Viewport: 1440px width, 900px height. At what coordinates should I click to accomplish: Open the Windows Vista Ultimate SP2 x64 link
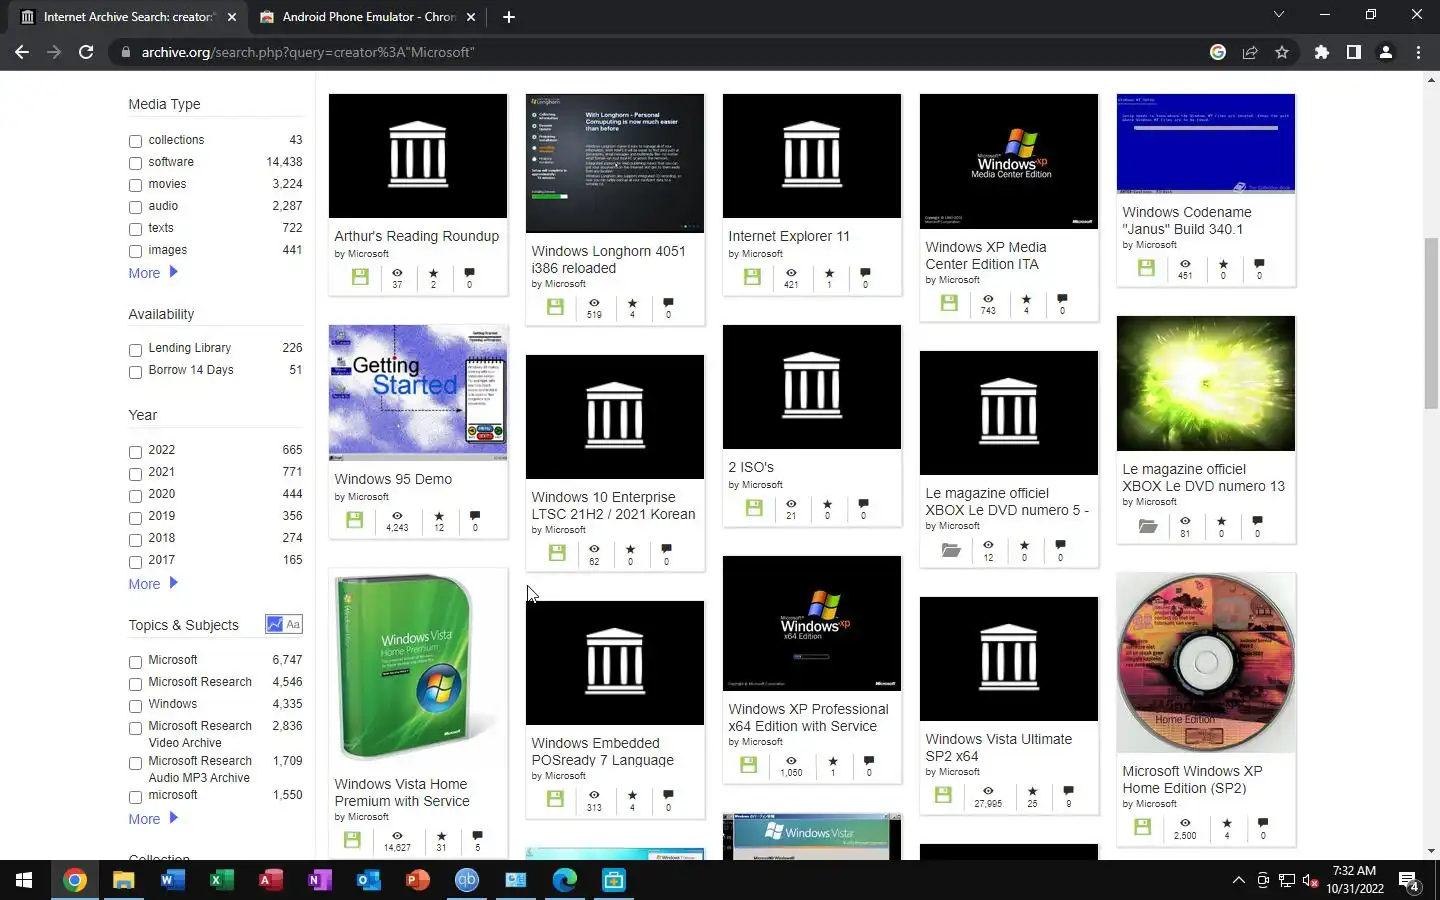pyautogui.click(x=998, y=747)
